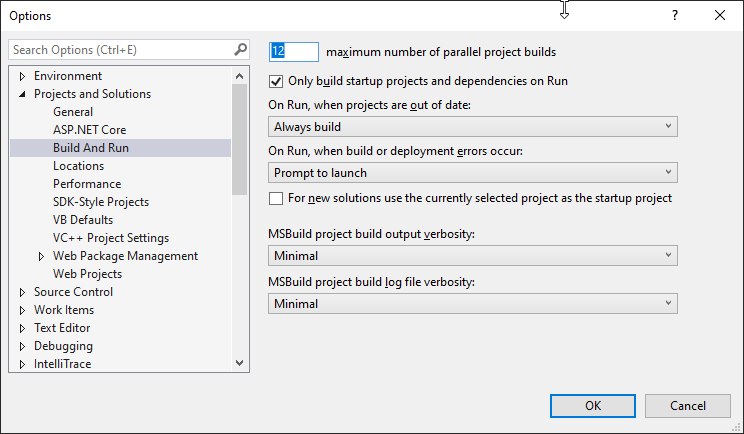Click the Cancel button

click(x=688, y=406)
